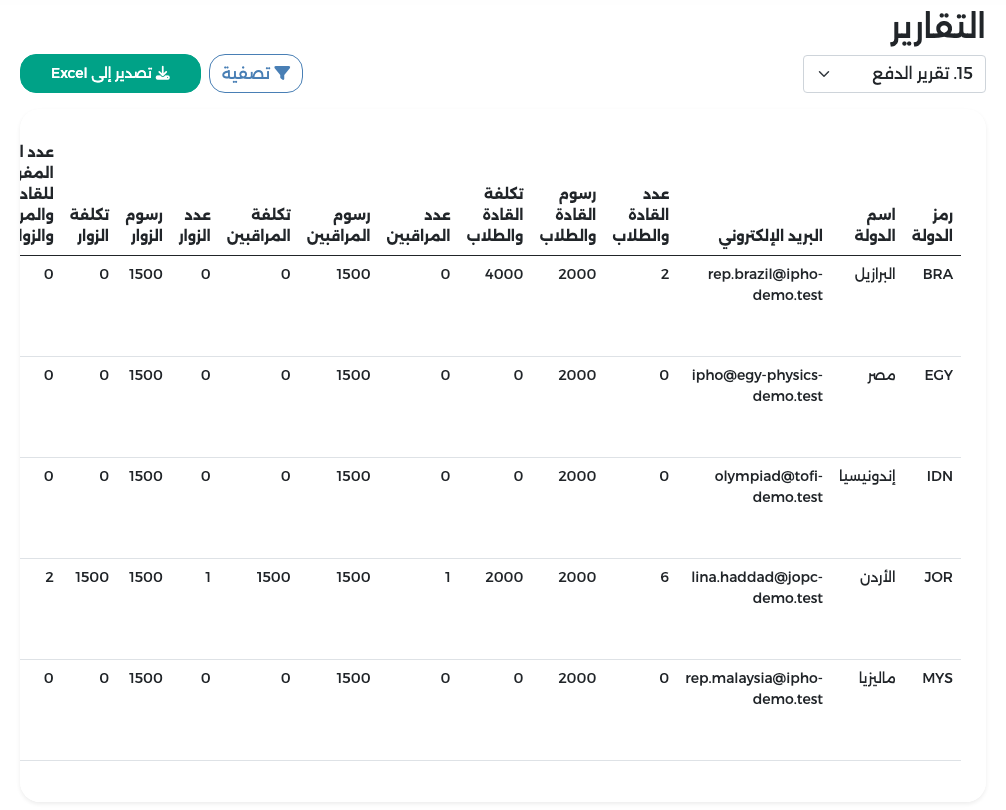The width and height of the screenshot is (1006, 810).
Task: Click the leaders count 2 in BRA row
Action: pyautogui.click(x=665, y=274)
